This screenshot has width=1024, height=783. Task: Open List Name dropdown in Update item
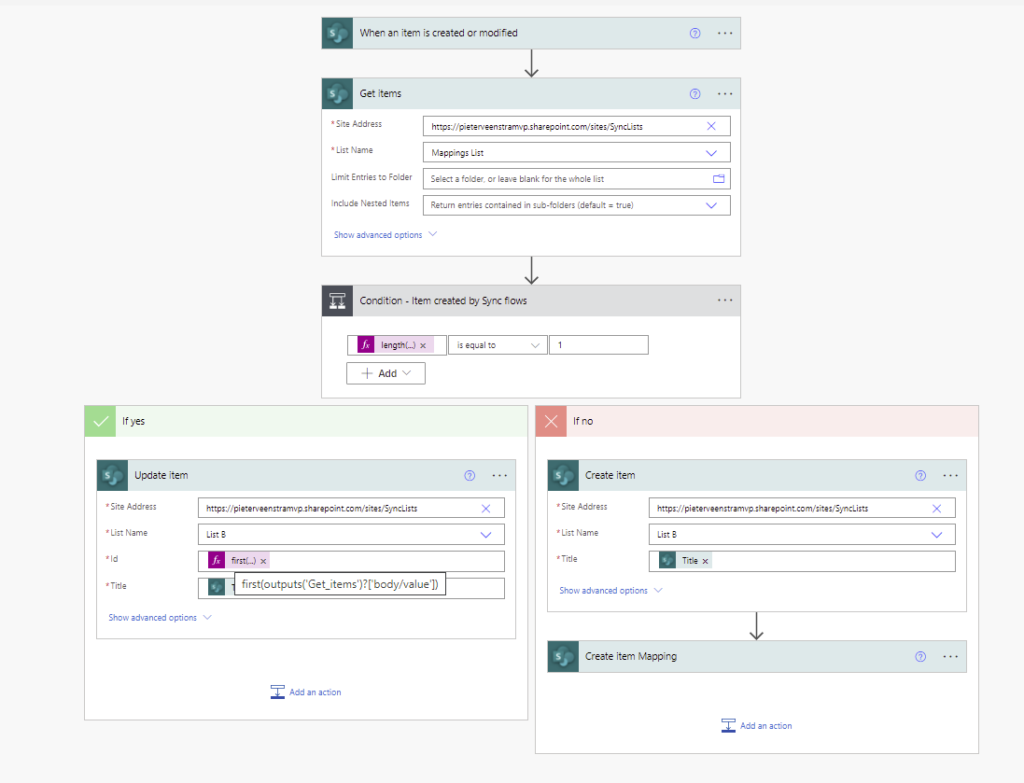tap(486, 534)
